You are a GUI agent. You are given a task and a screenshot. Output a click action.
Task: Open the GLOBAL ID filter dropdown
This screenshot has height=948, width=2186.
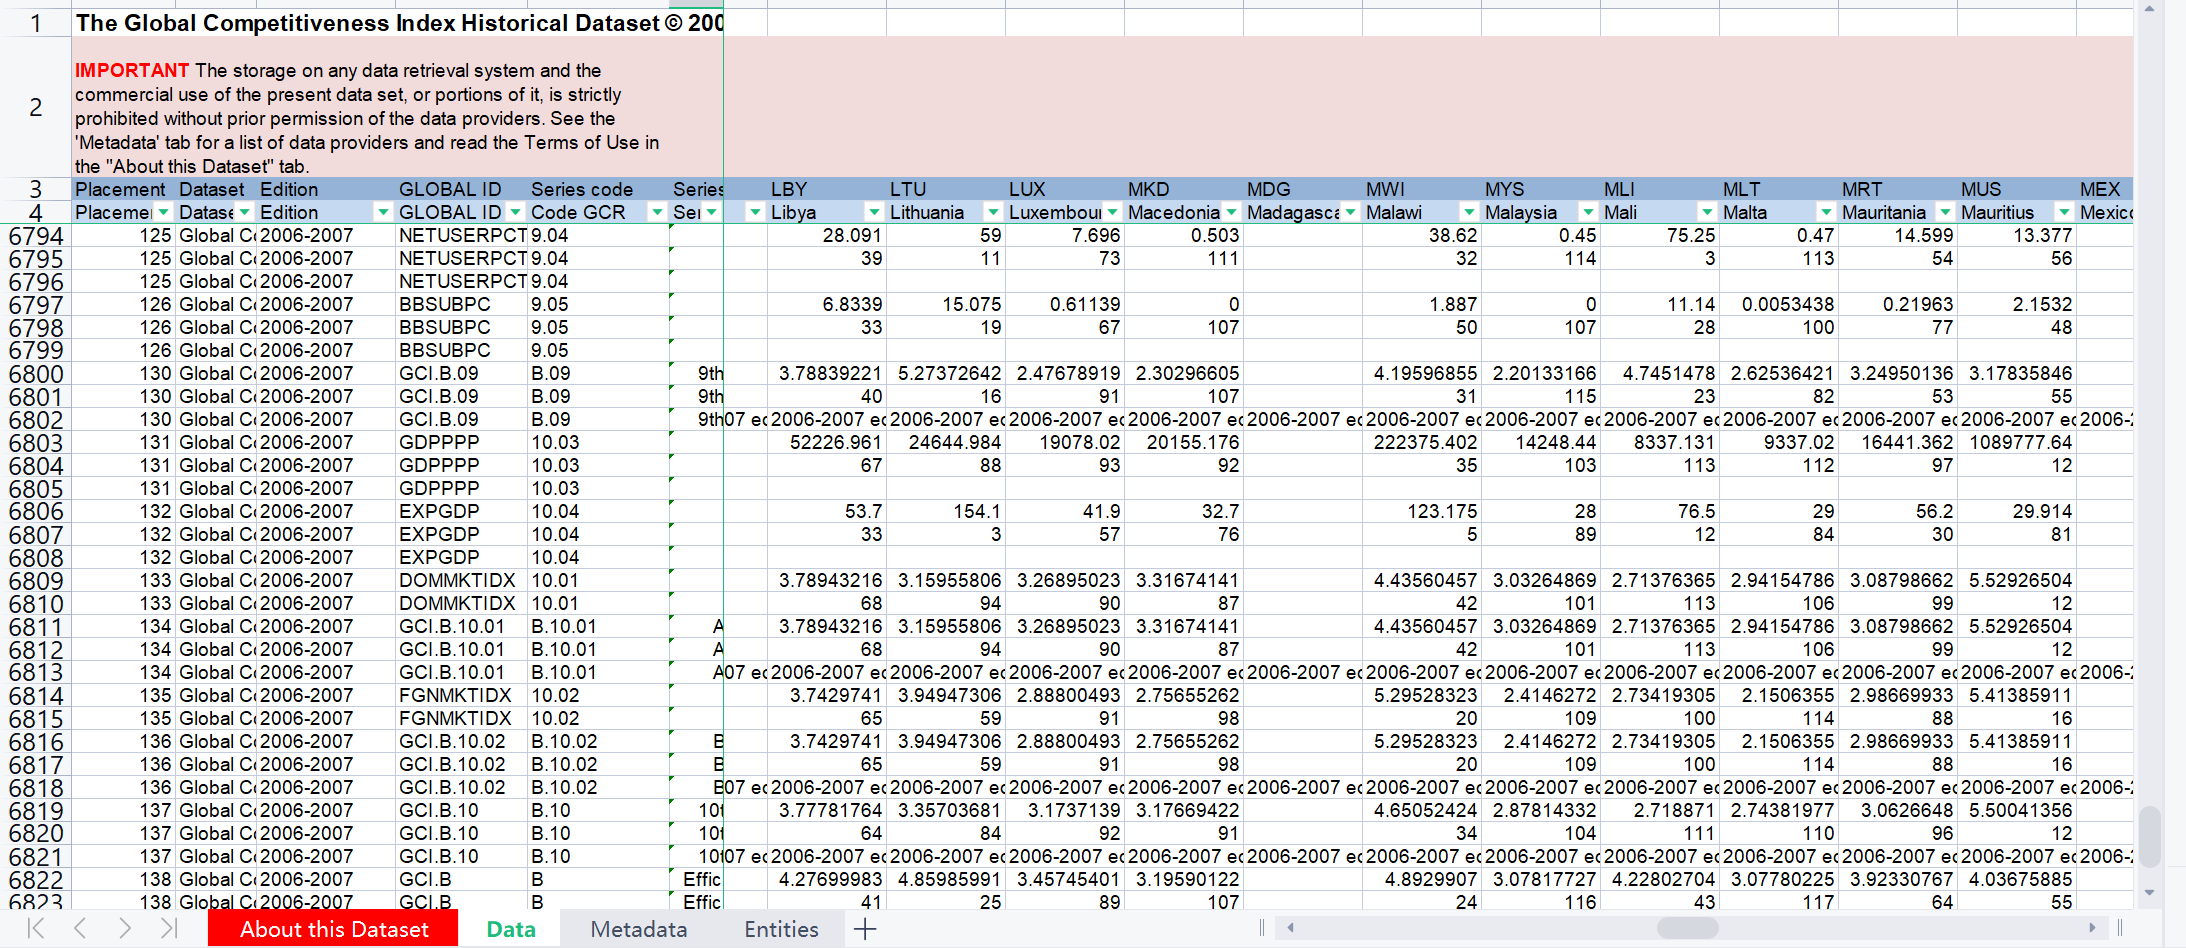[x=515, y=212]
